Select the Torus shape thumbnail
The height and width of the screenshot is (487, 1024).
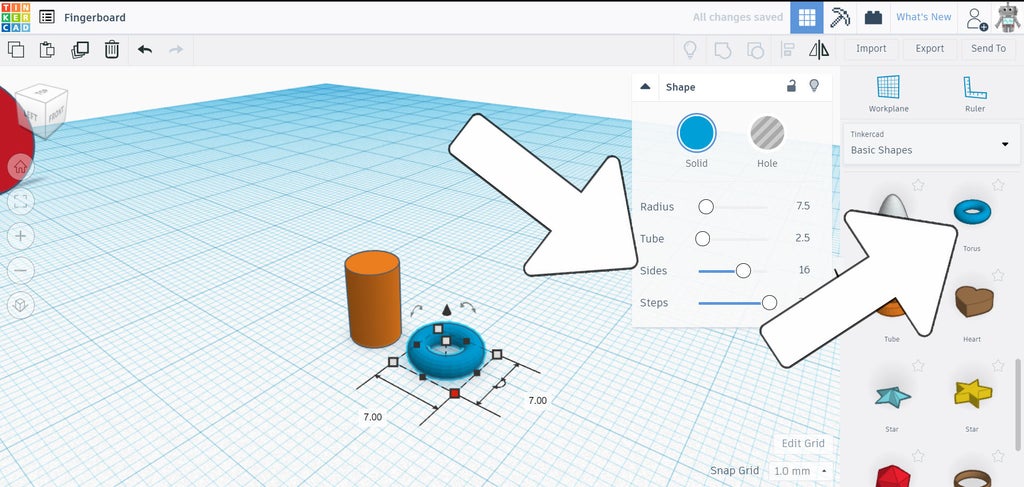click(x=972, y=212)
